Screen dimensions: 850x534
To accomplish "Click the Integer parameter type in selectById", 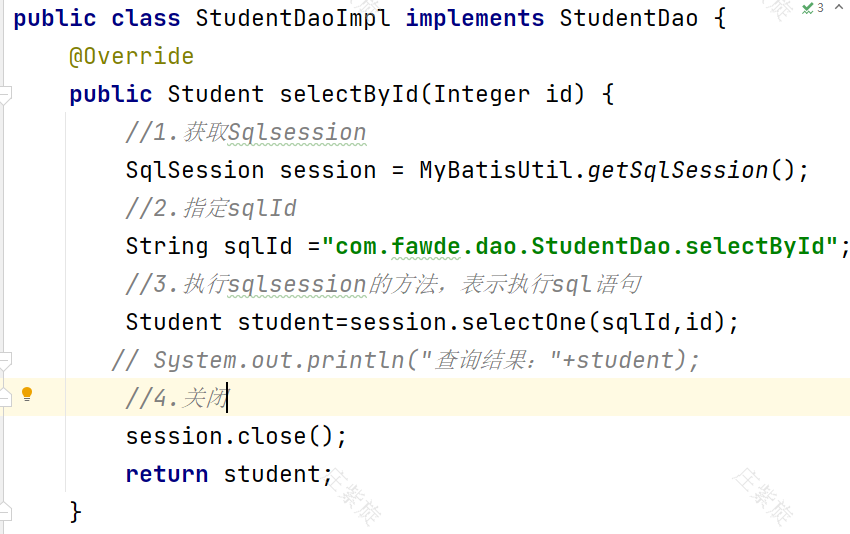I will (x=481, y=95).
